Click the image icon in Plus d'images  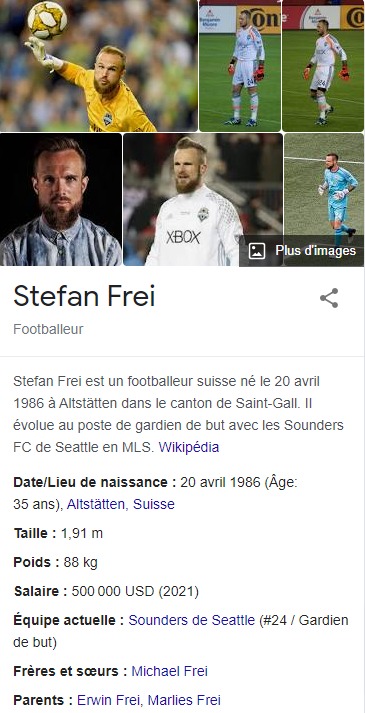pos(257,251)
